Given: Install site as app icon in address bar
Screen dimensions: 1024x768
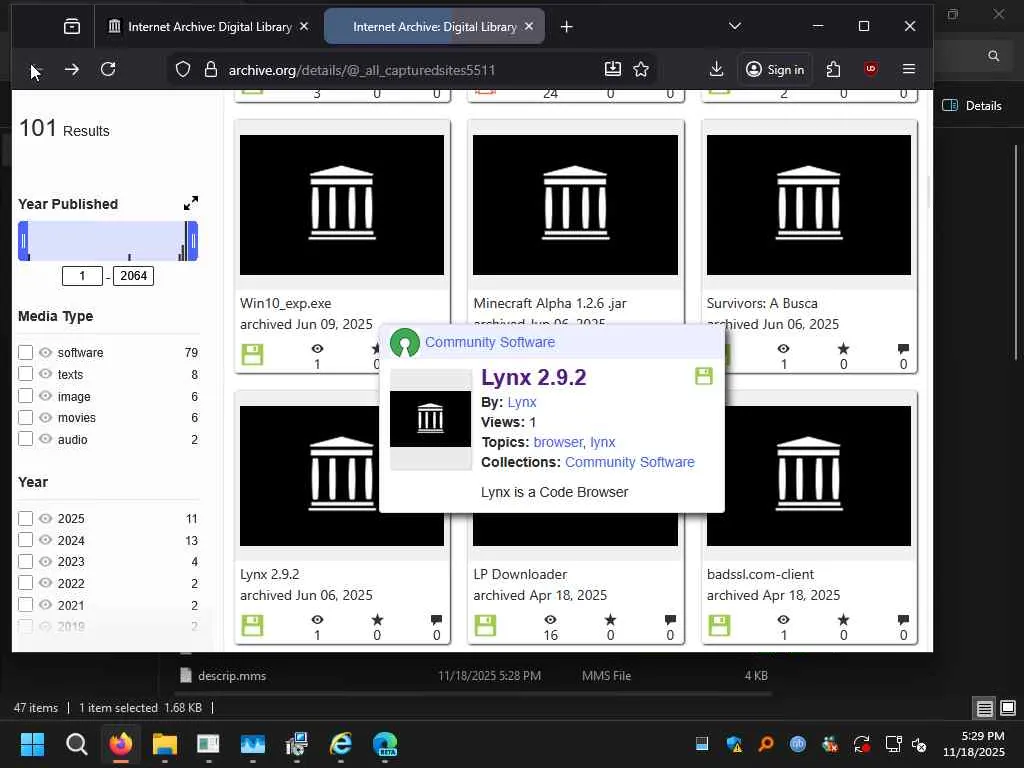Looking at the screenshot, I should click(613, 69).
